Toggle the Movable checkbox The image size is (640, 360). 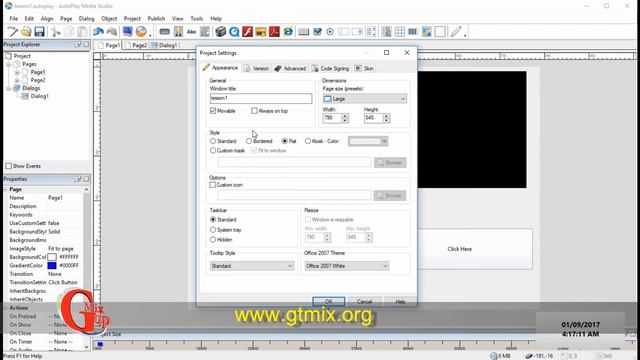(x=213, y=111)
